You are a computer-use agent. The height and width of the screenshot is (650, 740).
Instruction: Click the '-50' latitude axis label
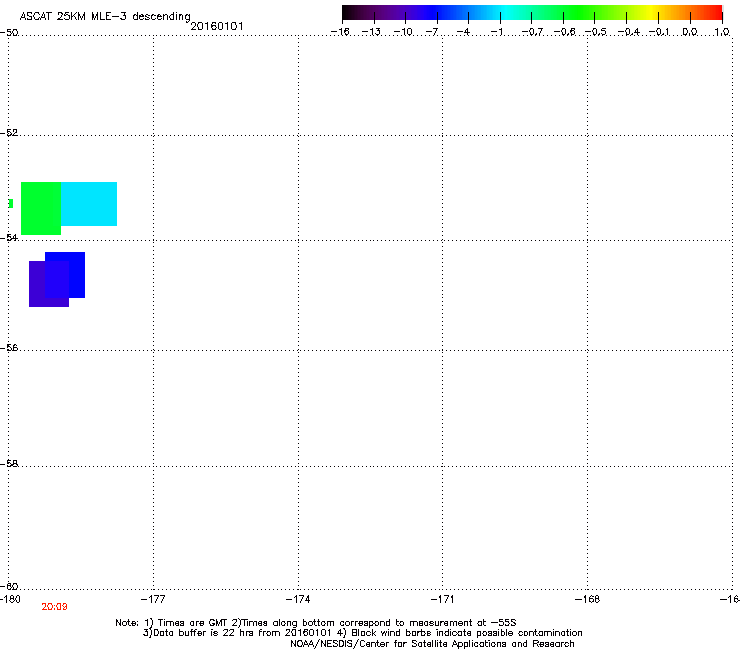(x=9, y=32)
